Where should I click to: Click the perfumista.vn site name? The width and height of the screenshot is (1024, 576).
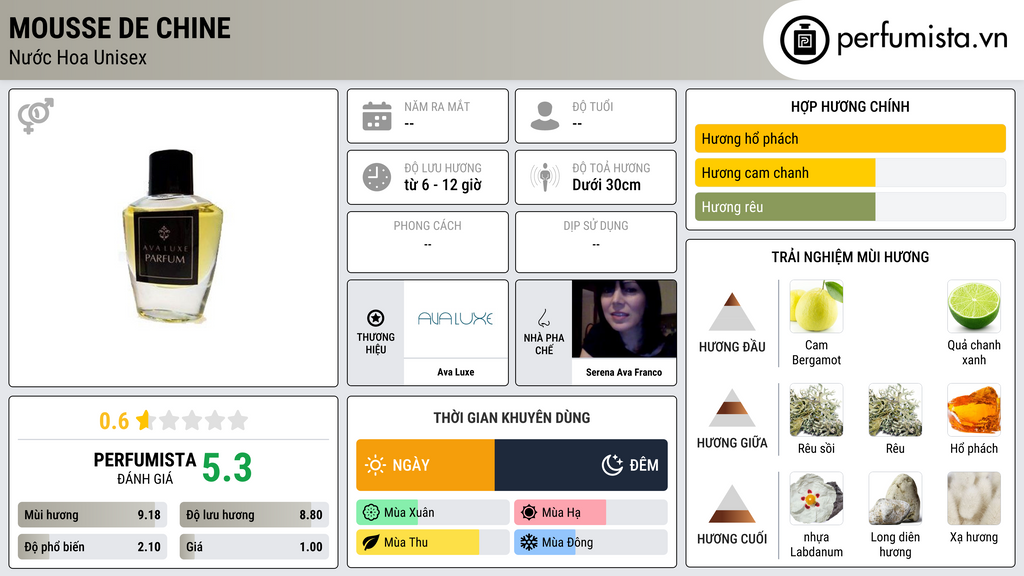922,39
